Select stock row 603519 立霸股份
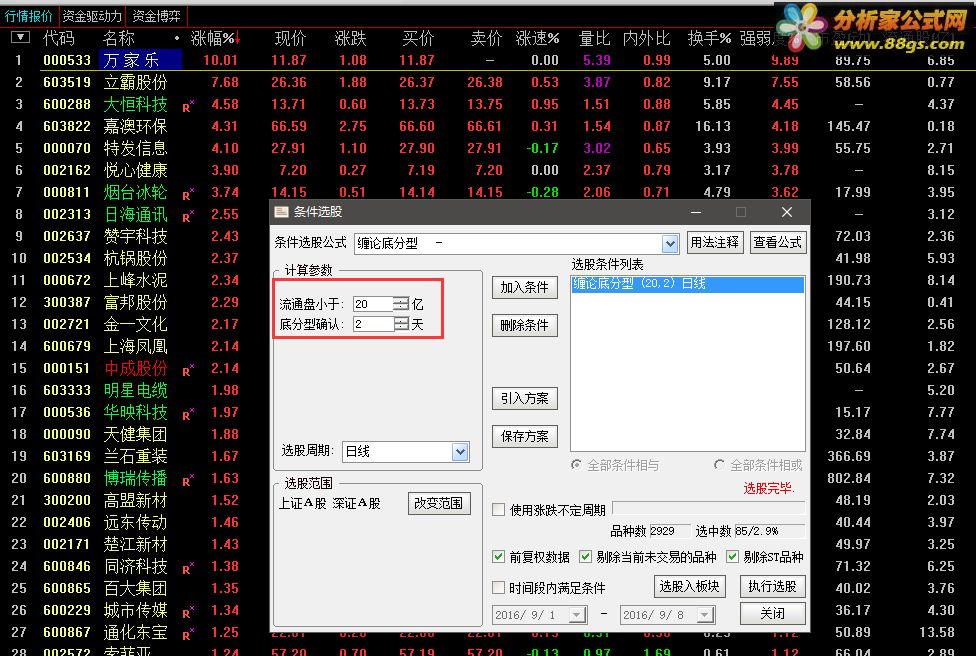The height and width of the screenshot is (656, 976). click(x=486, y=82)
